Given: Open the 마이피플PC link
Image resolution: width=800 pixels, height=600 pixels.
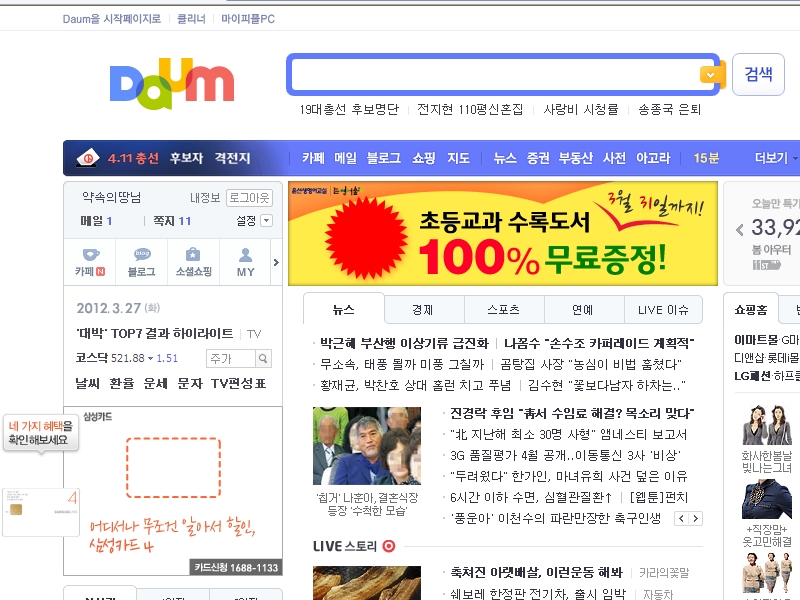Looking at the screenshot, I should (x=248, y=19).
